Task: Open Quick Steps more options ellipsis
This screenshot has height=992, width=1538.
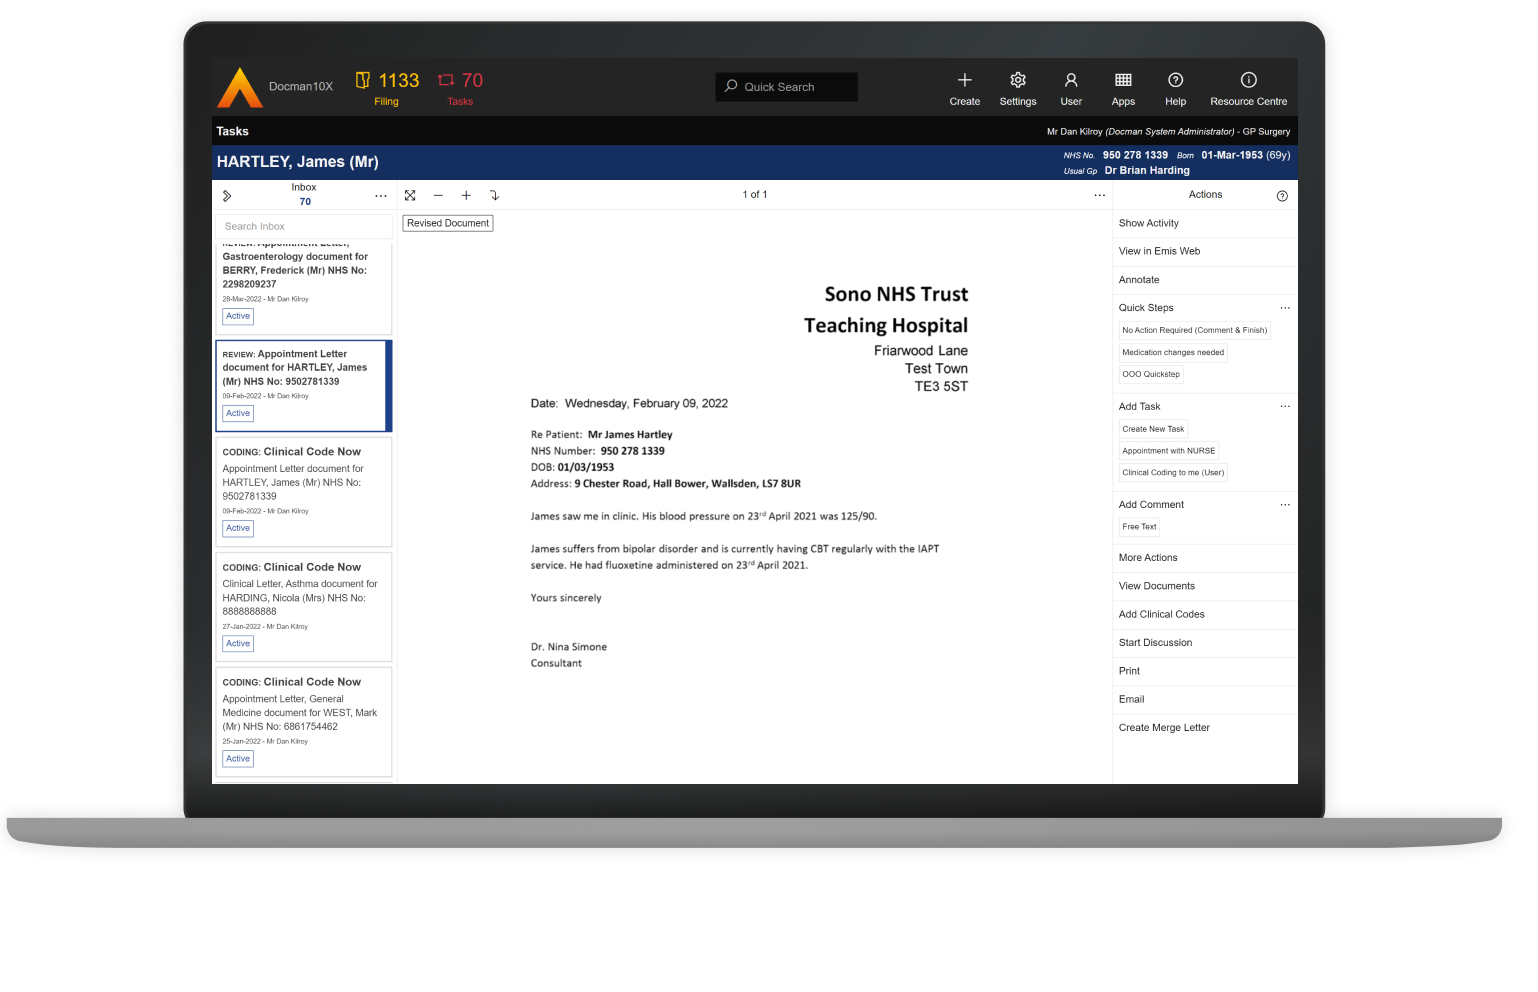Action: click(1285, 308)
